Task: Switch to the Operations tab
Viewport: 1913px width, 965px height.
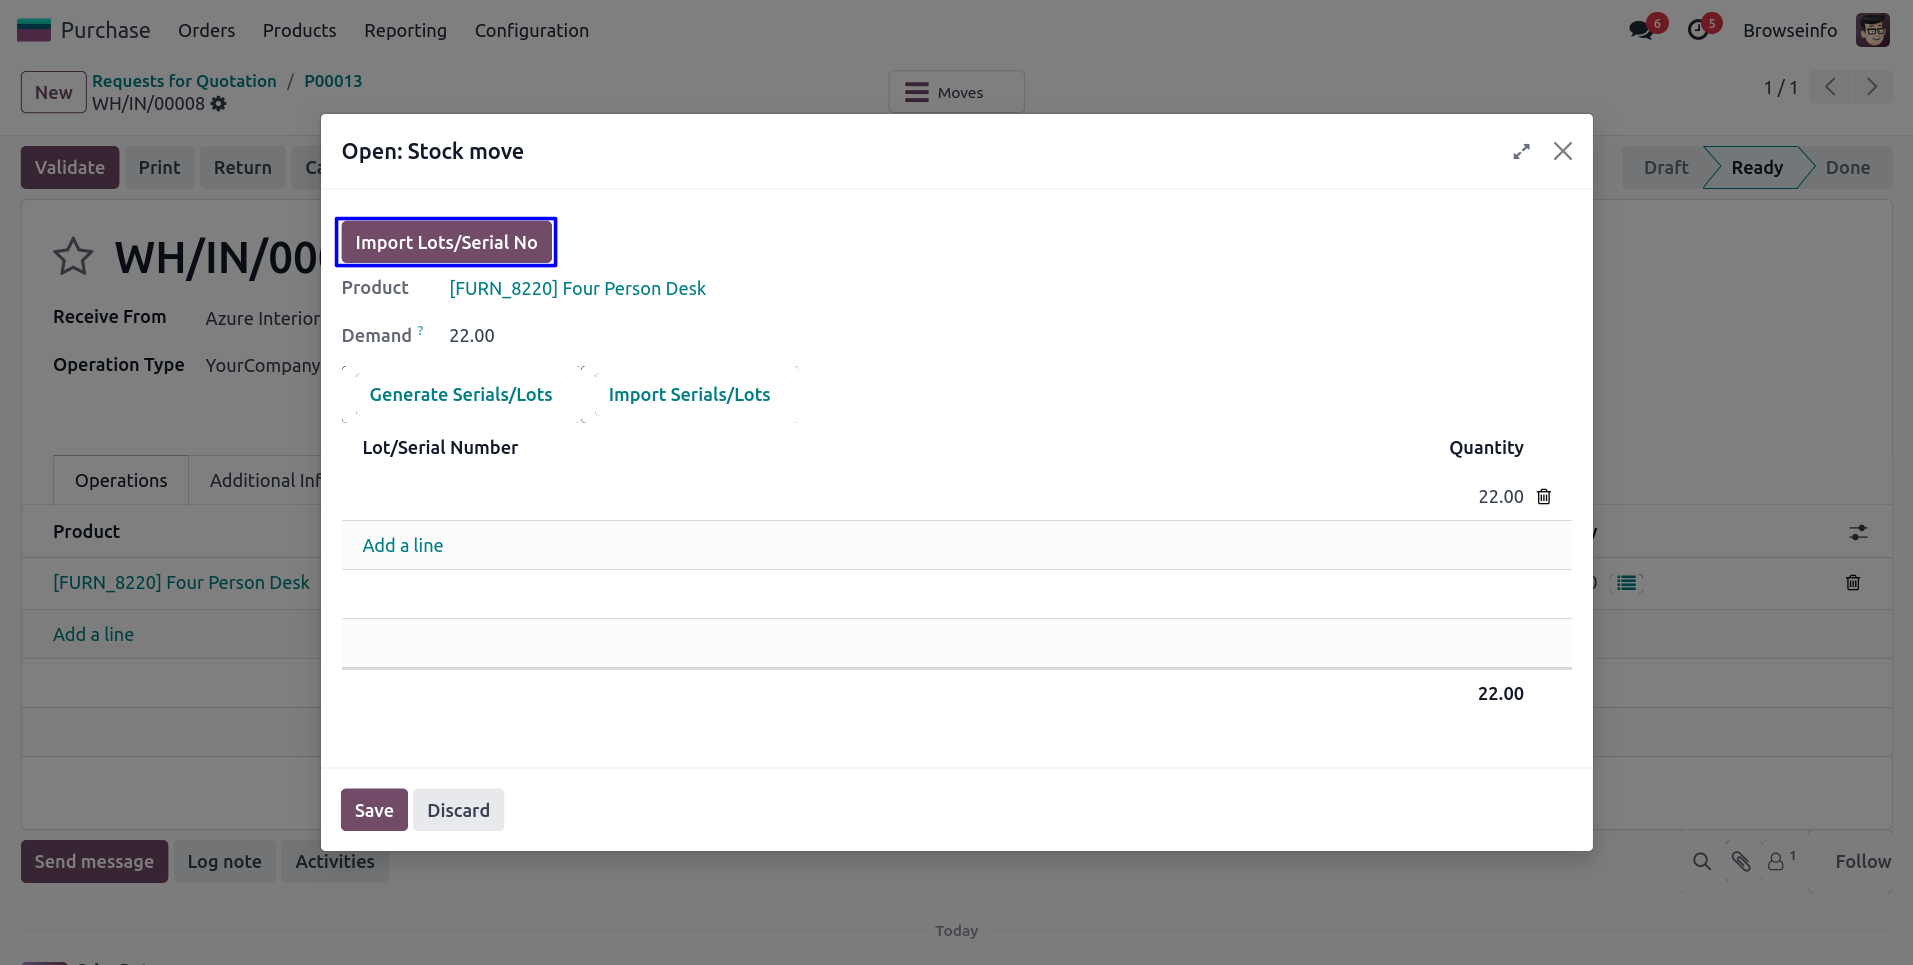Action: coord(121,480)
